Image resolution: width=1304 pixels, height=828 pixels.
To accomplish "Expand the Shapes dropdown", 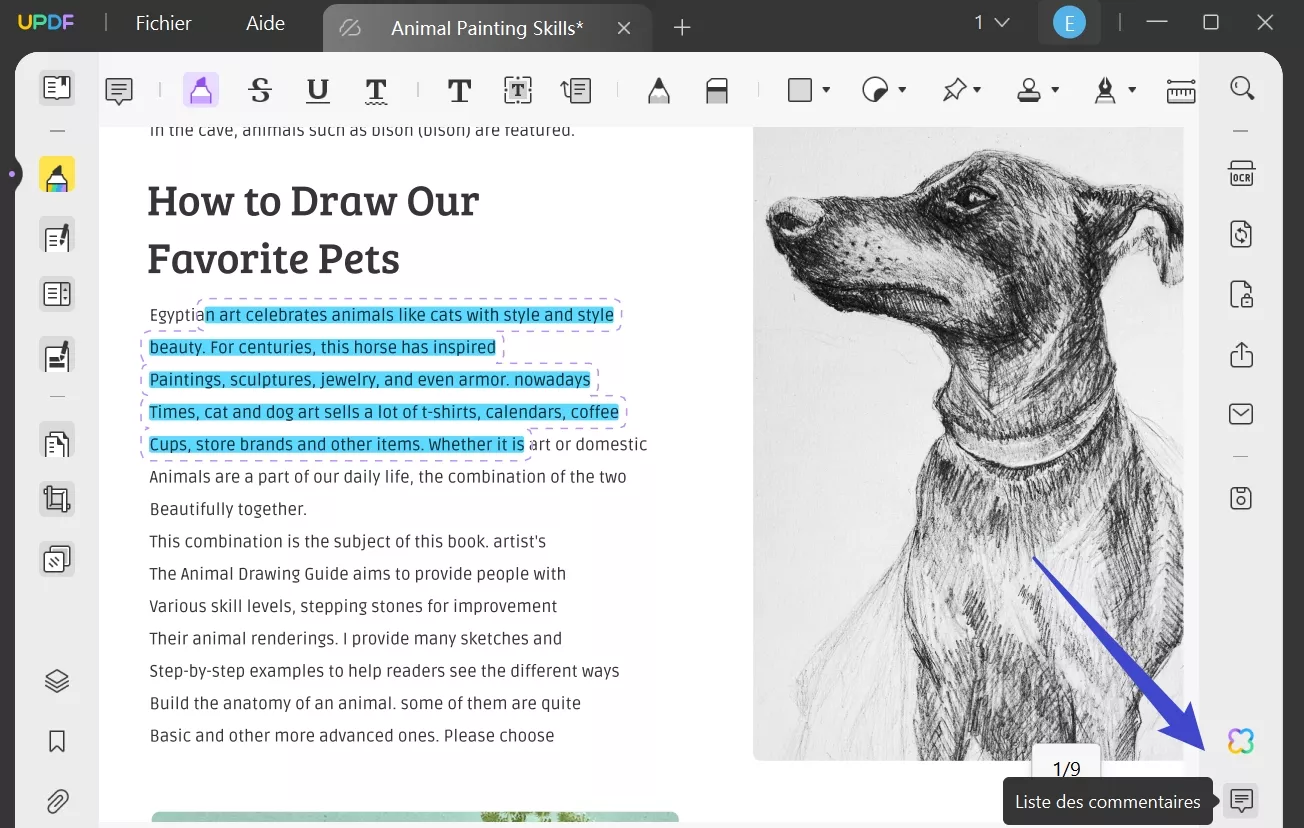I will [826, 89].
